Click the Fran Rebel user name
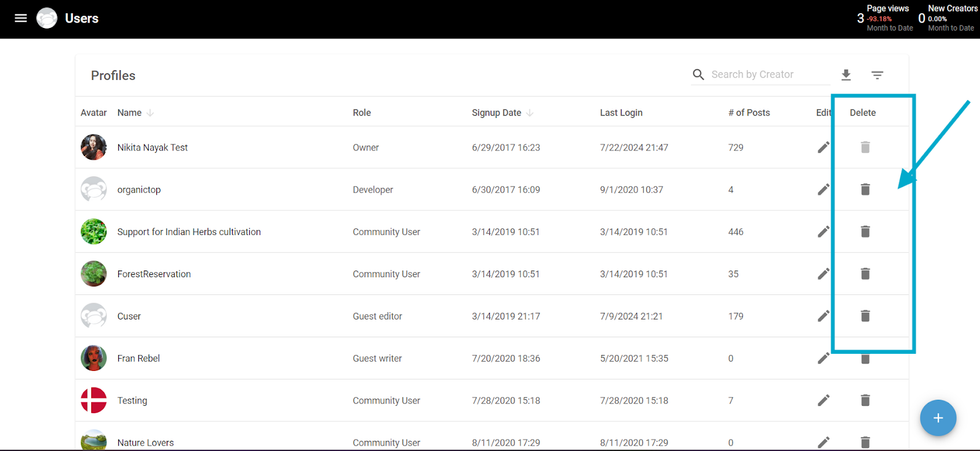980x451 pixels. (x=138, y=358)
